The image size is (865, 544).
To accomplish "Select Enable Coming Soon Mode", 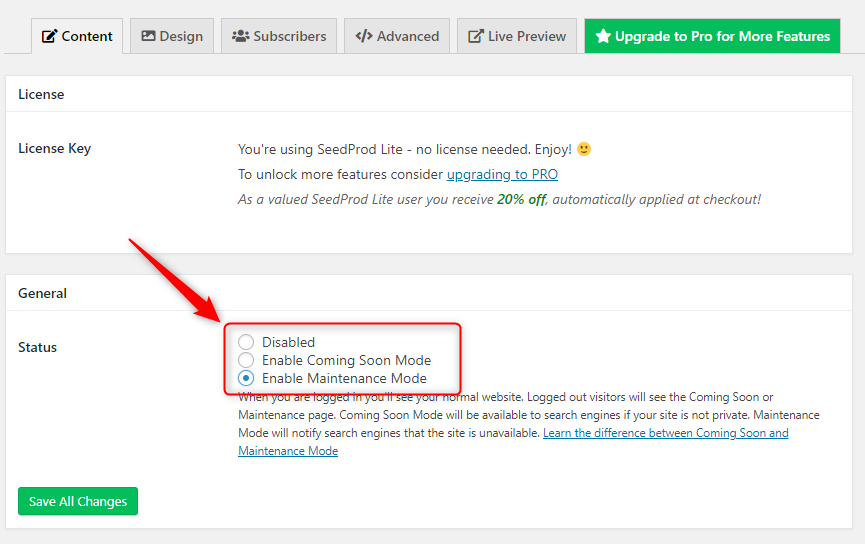I will point(246,360).
